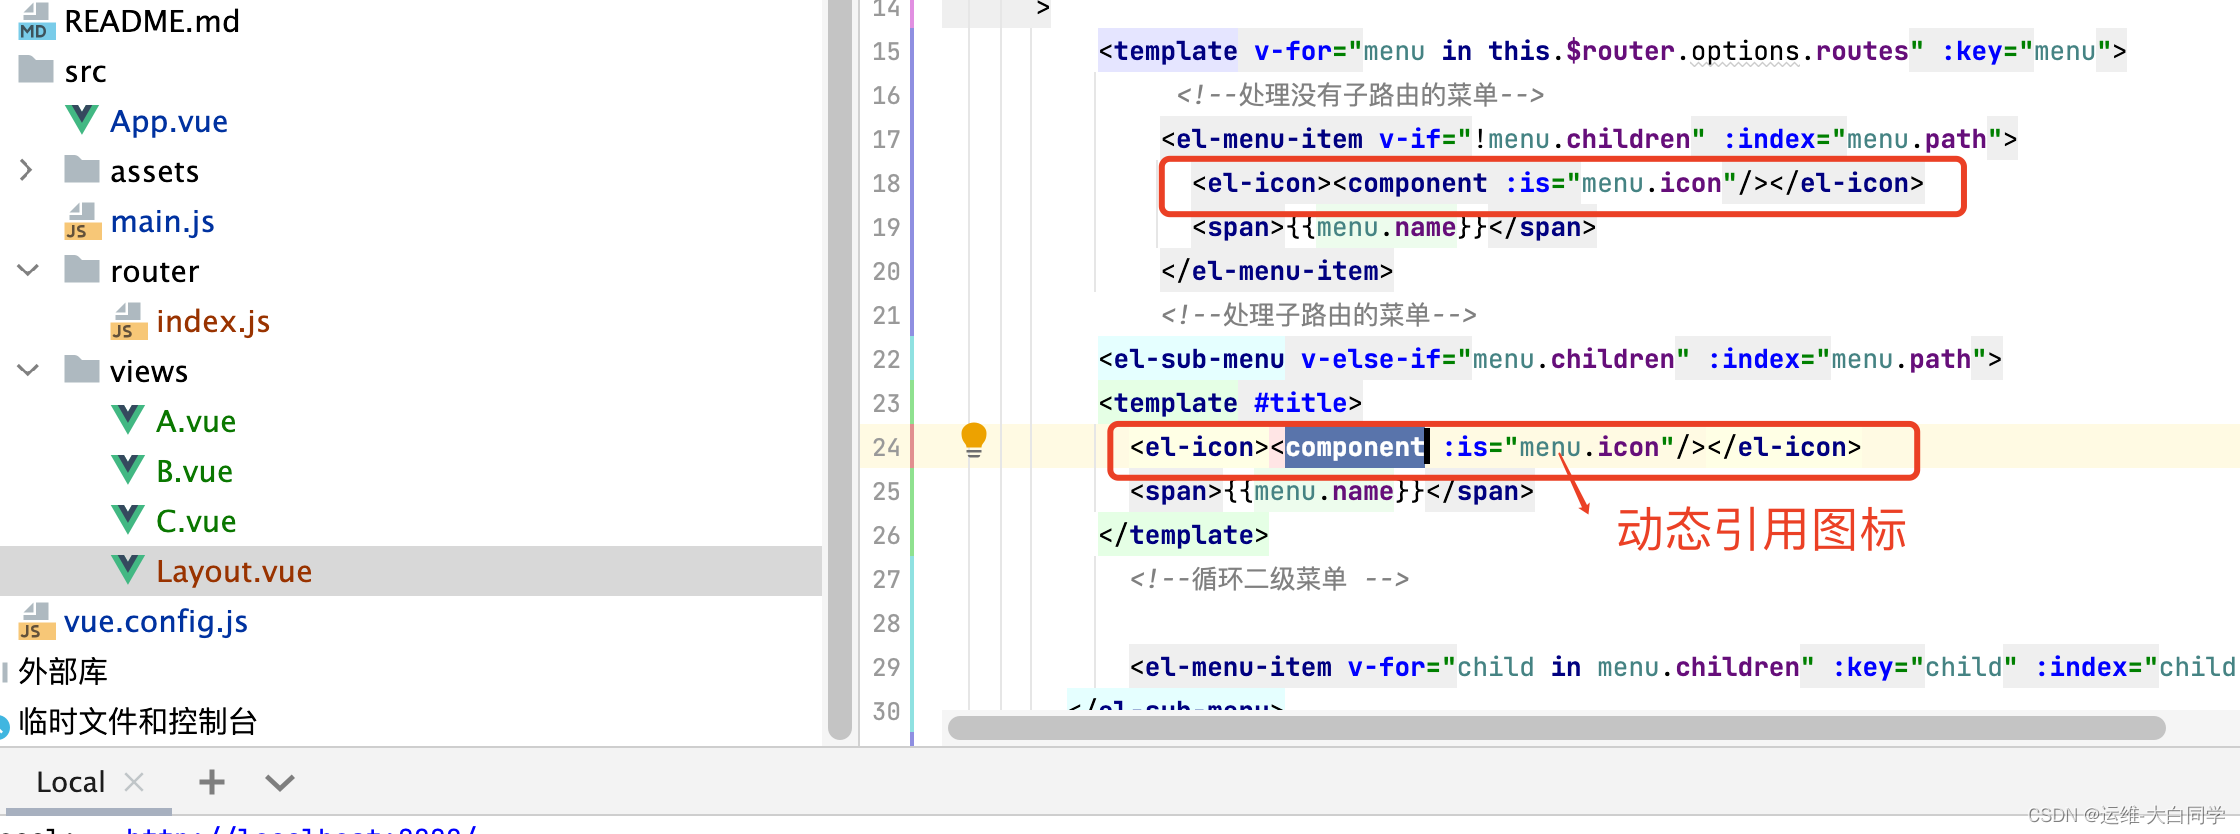Open App.vue file
The image size is (2240, 834).
169,121
